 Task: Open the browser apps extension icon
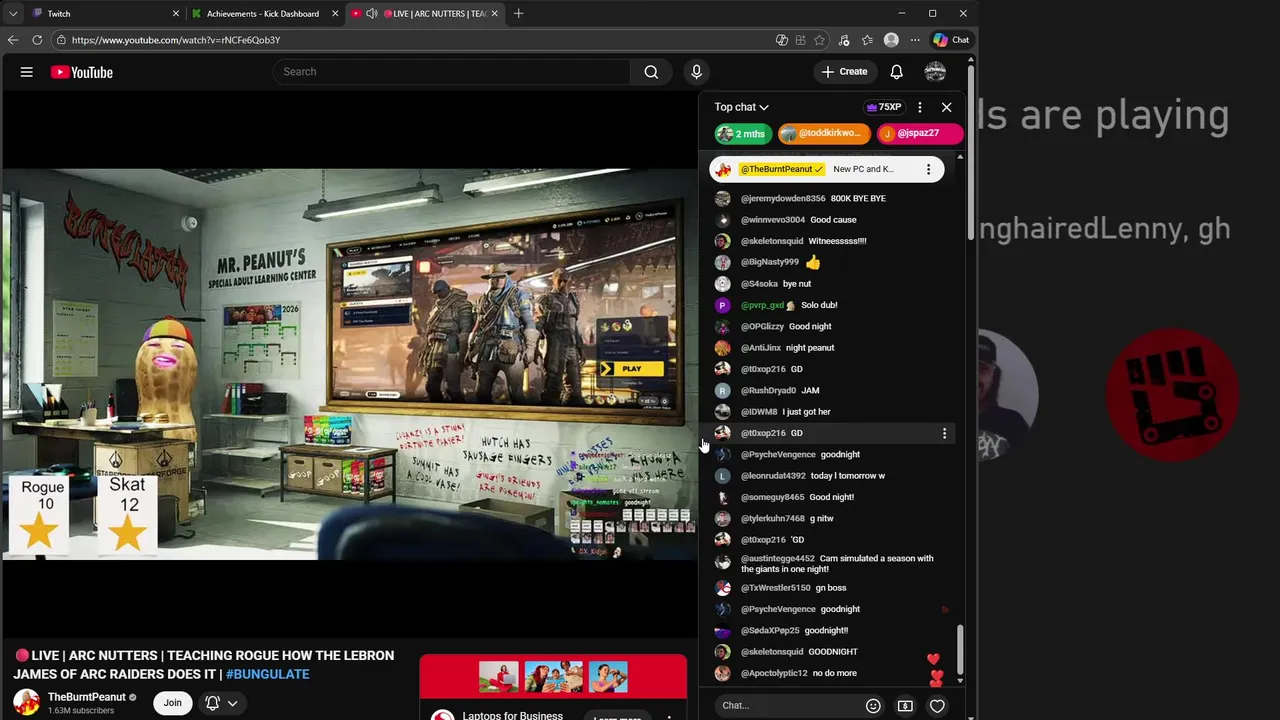801,40
